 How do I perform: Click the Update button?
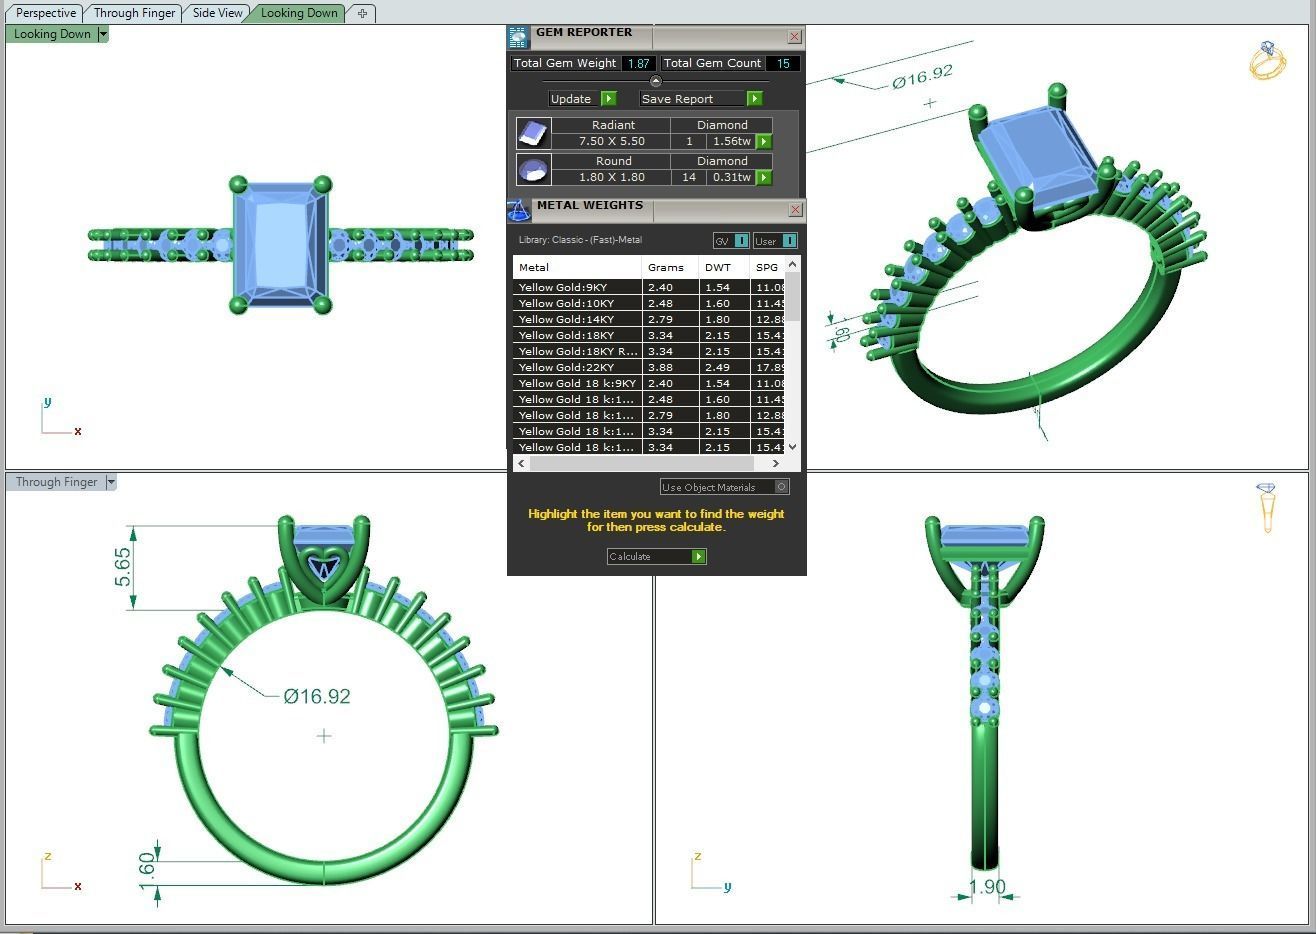[575, 99]
